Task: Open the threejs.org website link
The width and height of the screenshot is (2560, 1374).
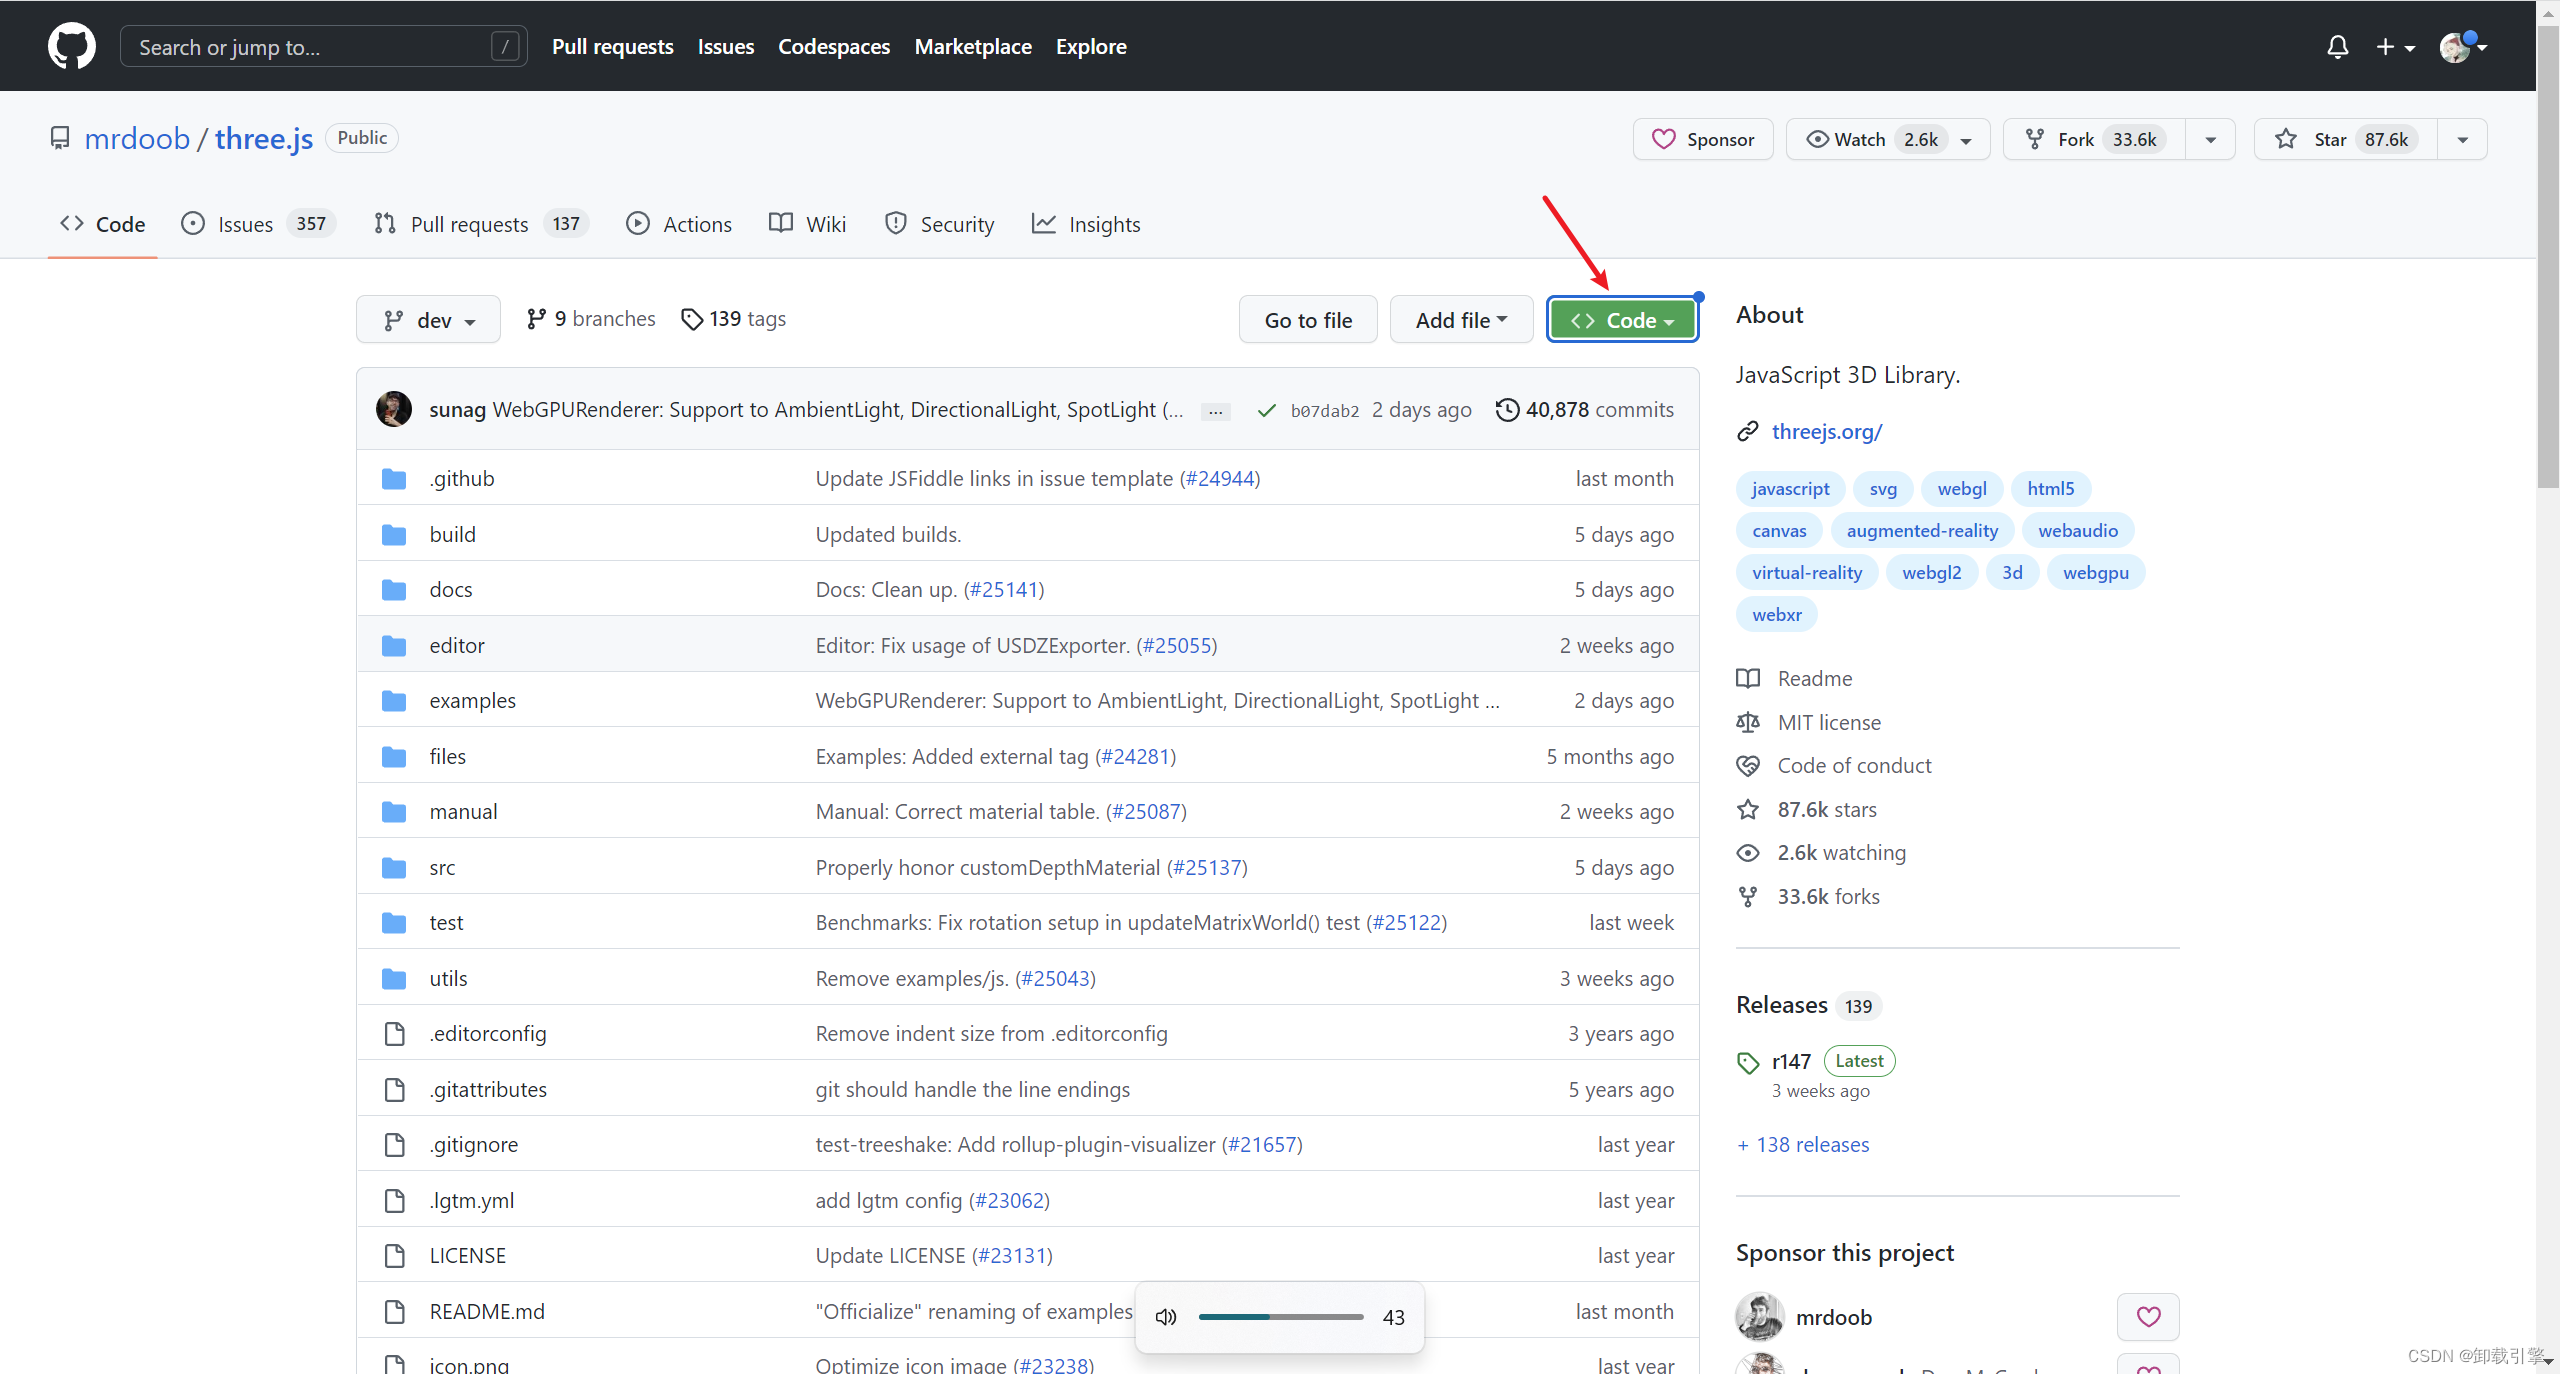Action: 1827,431
